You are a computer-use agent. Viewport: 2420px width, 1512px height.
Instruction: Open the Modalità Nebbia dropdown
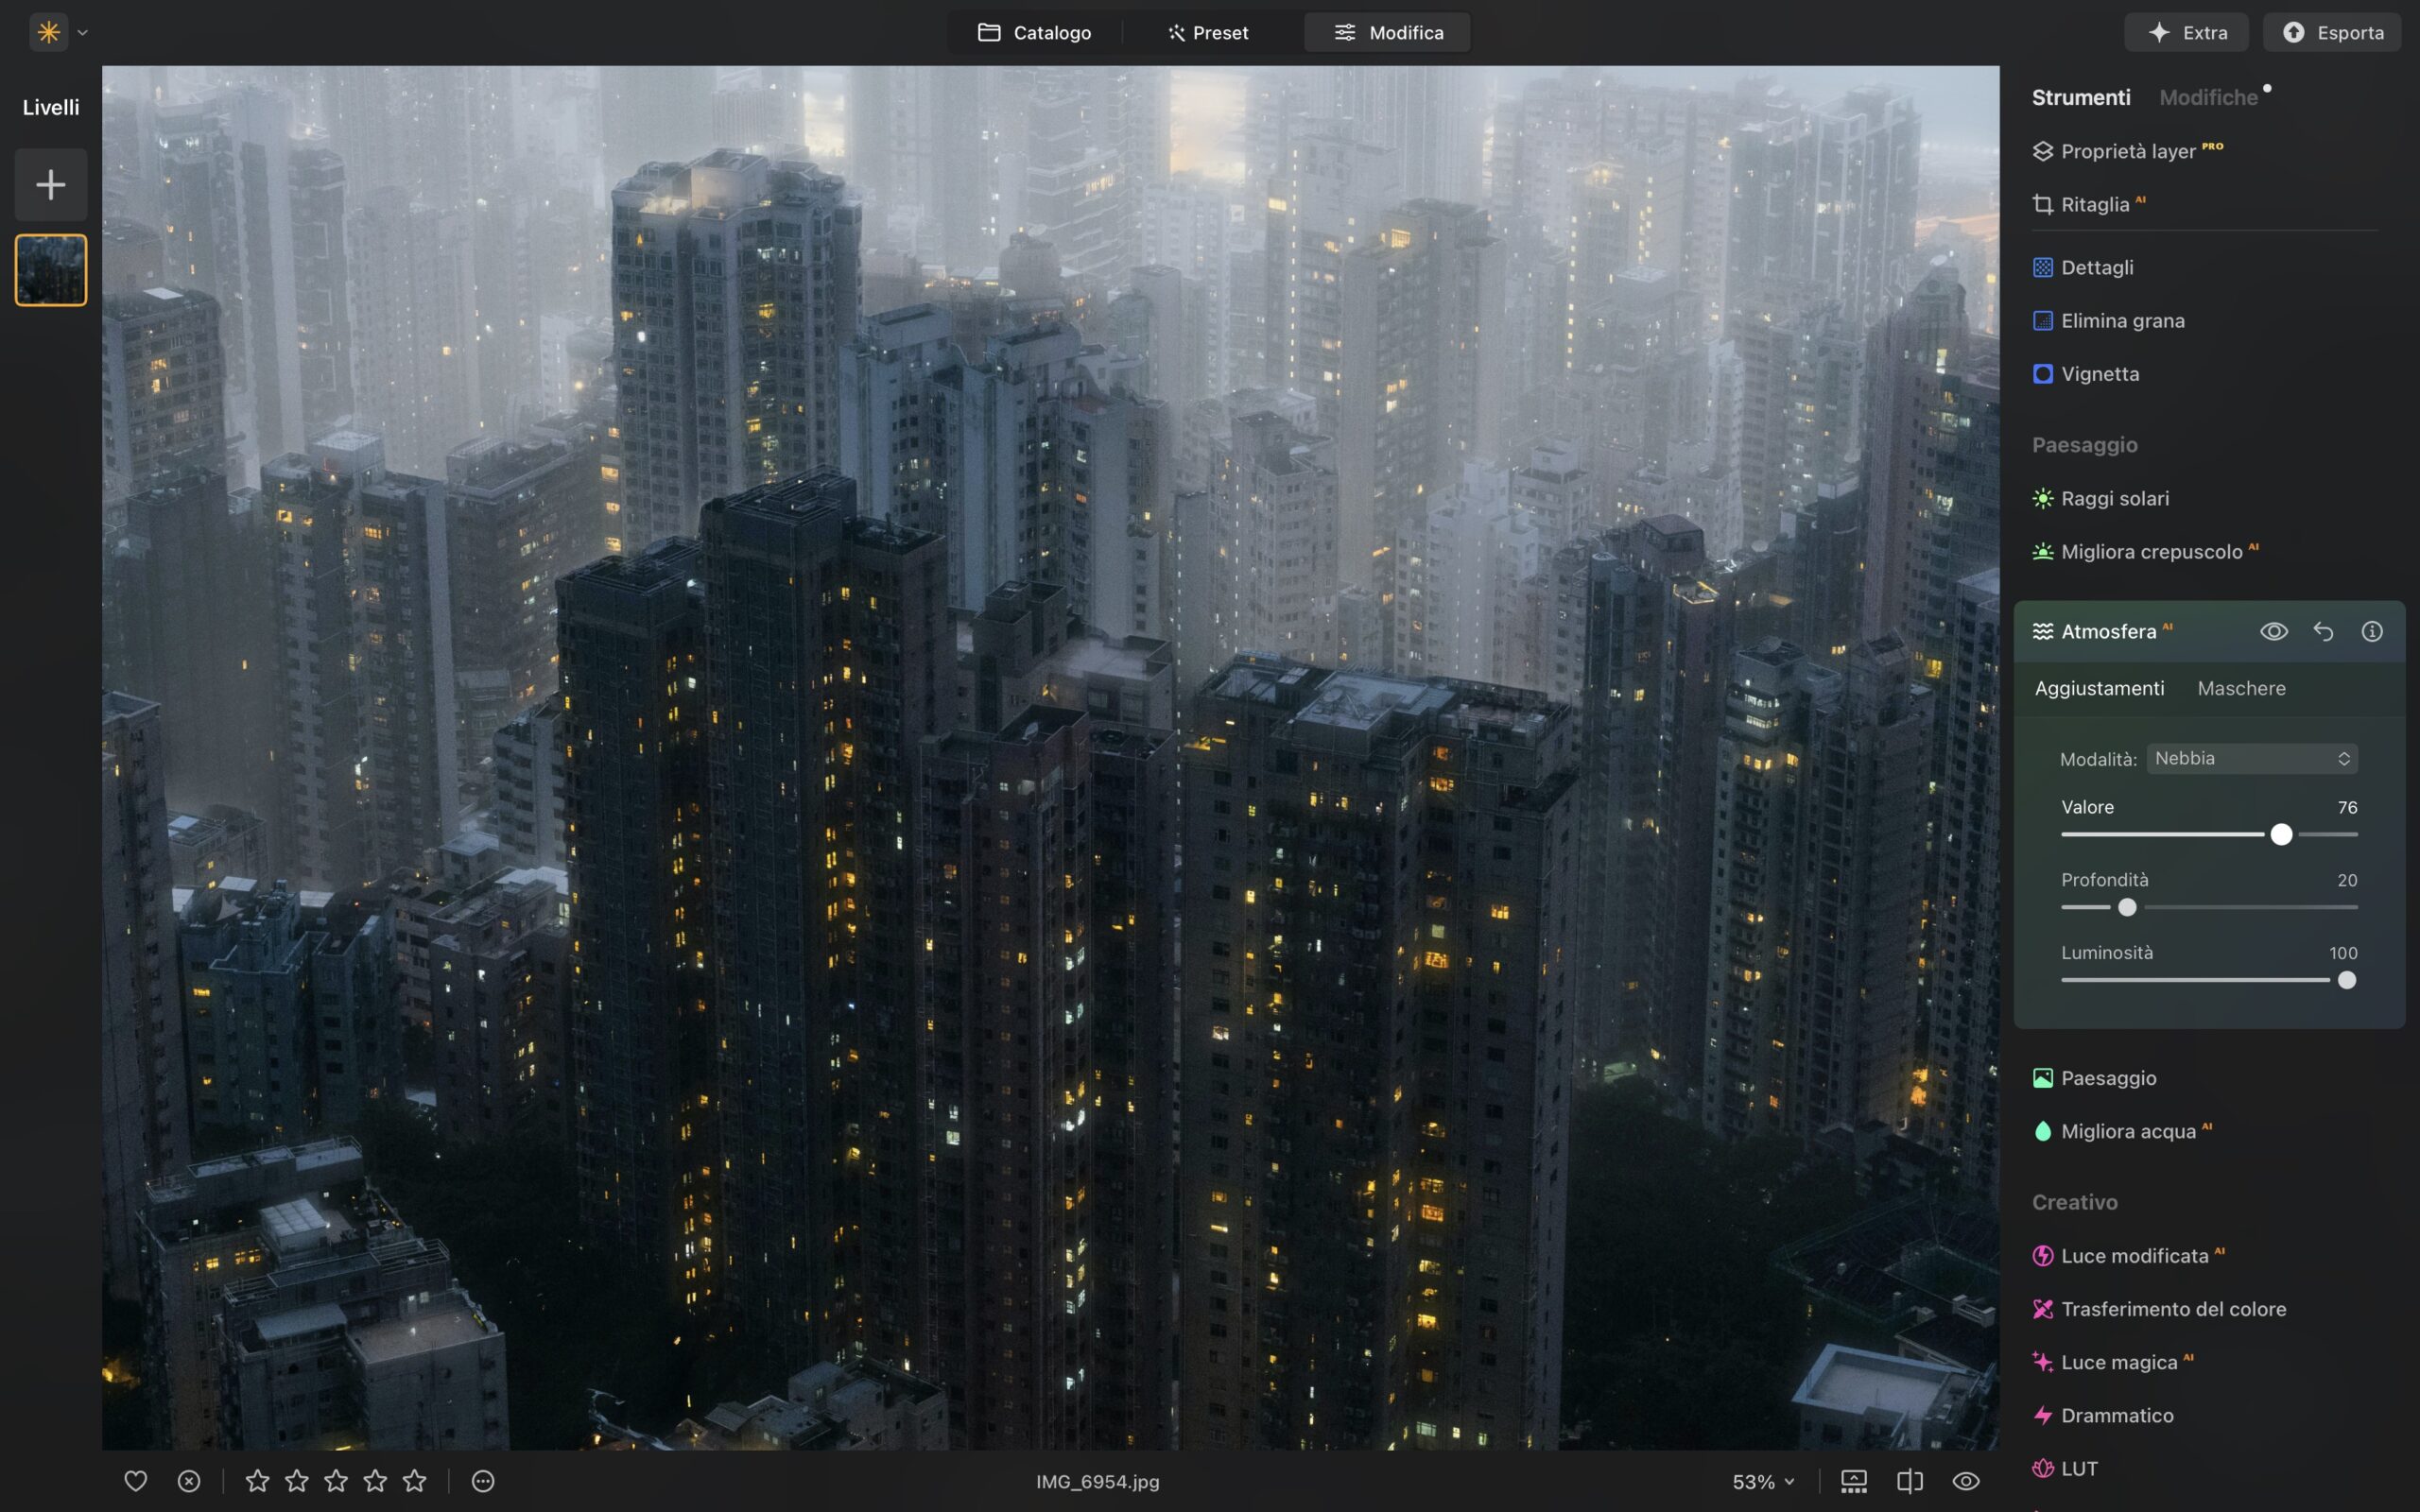(2252, 758)
